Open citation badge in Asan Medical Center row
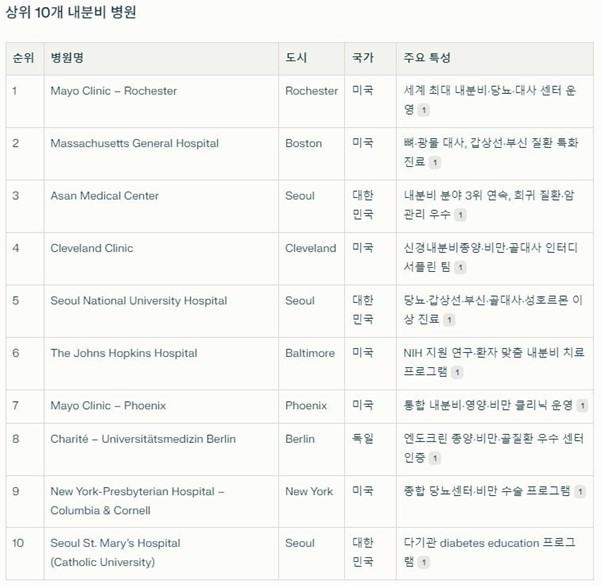Screen dimensions: 601x585 [460, 215]
